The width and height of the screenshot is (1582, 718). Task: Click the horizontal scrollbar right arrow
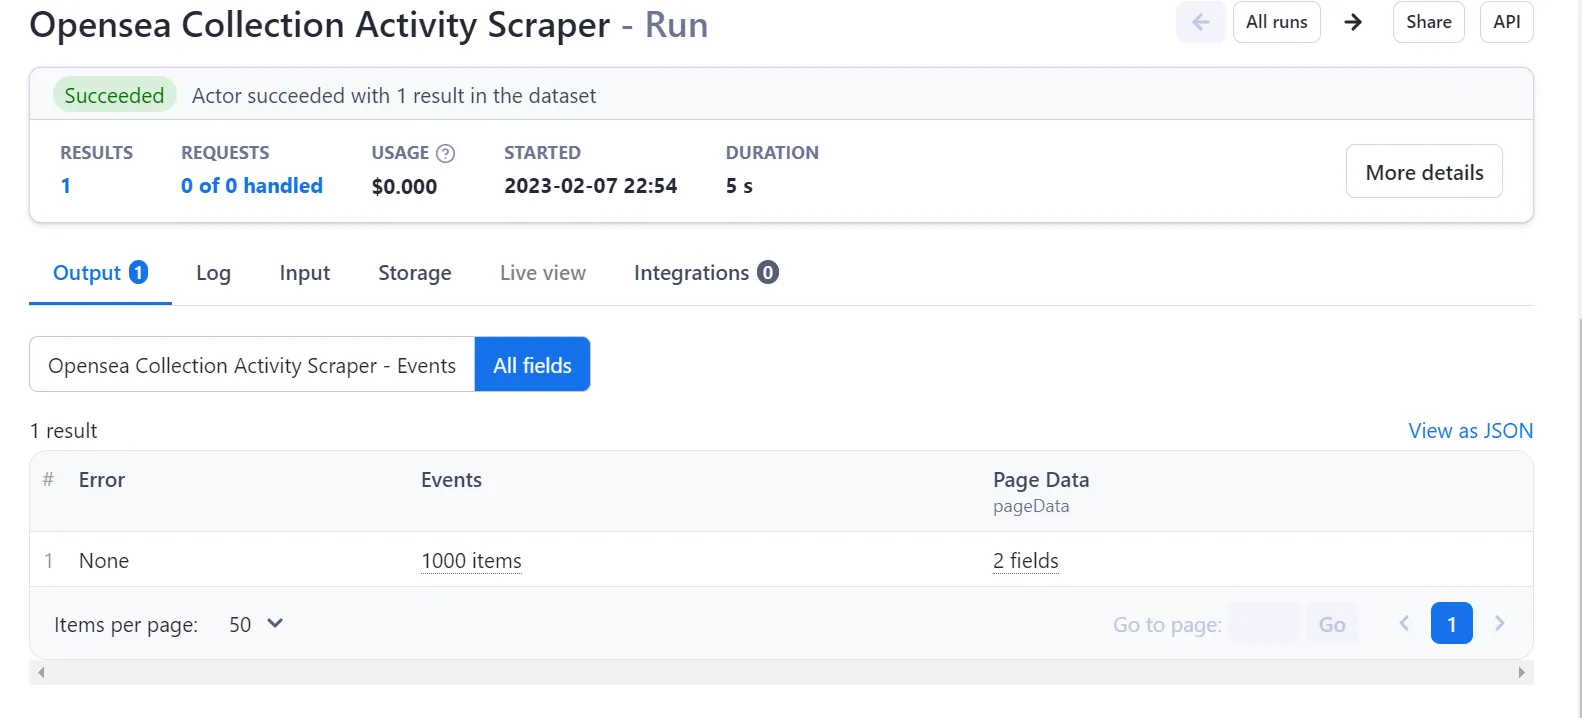tap(1521, 673)
